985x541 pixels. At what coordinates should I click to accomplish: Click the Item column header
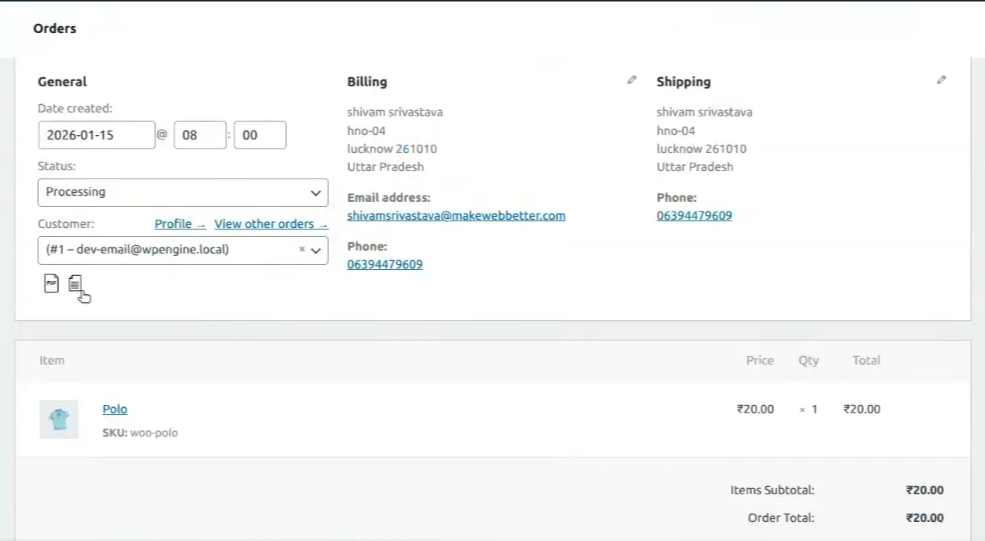coord(51,360)
